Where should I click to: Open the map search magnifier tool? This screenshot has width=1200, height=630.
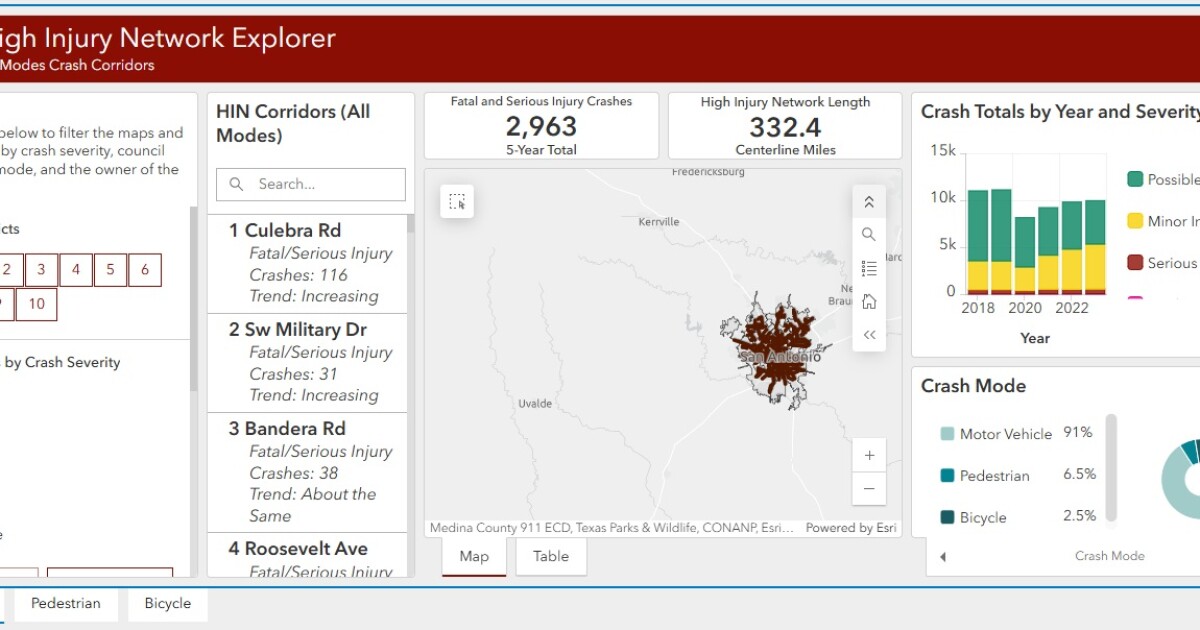(868, 233)
